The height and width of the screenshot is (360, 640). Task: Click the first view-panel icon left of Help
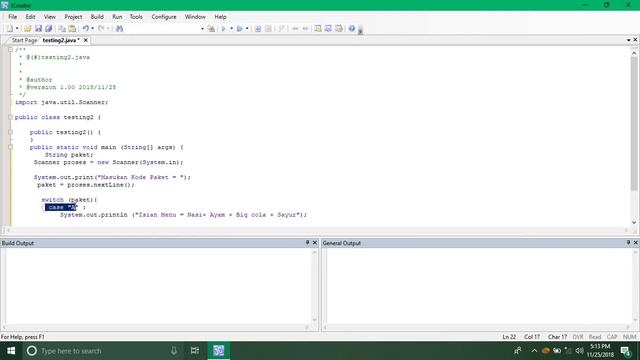[x=318, y=29]
